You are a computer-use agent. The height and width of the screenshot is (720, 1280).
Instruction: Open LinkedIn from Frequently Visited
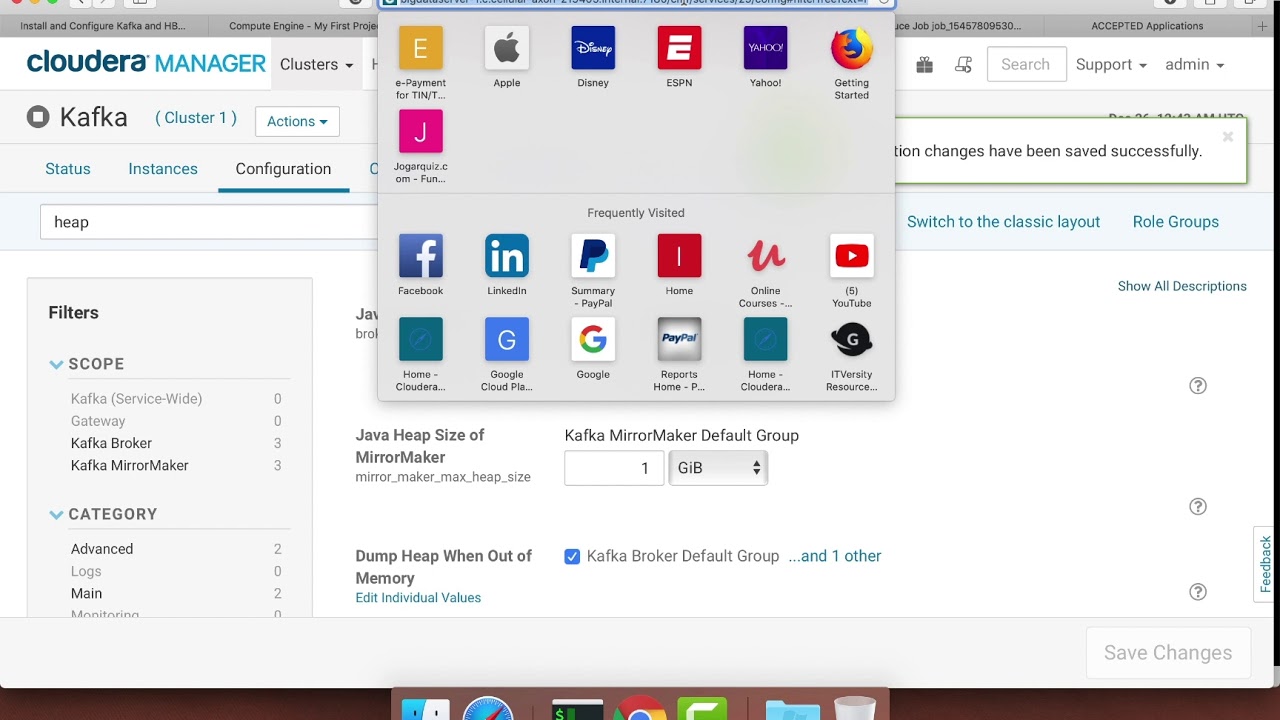coord(507,256)
